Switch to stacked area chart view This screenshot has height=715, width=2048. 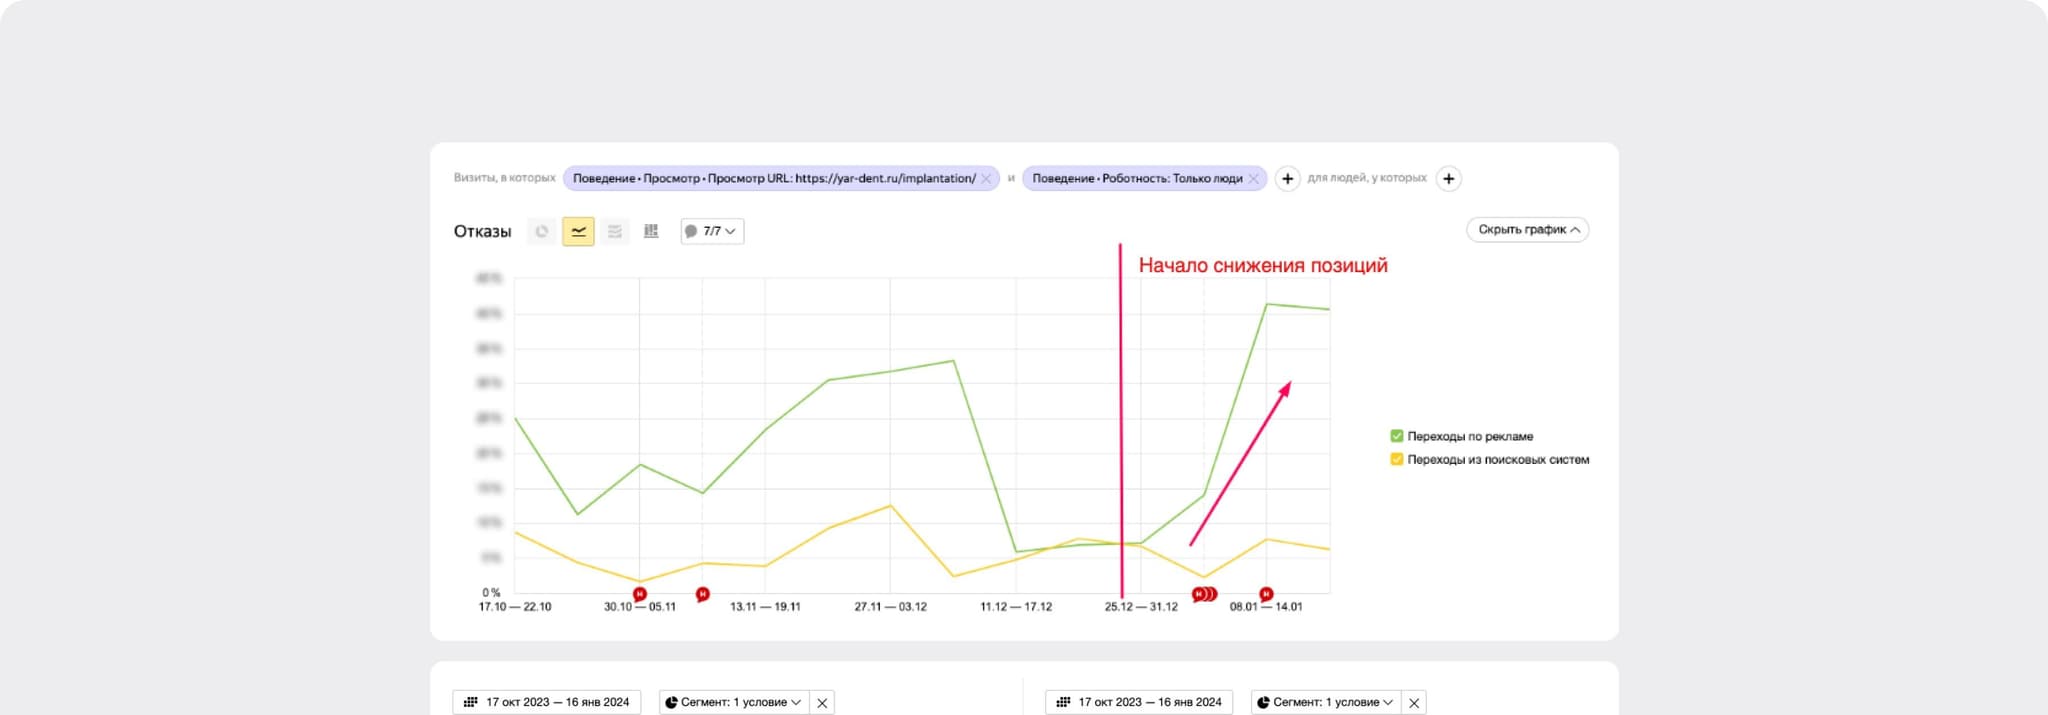click(x=615, y=231)
